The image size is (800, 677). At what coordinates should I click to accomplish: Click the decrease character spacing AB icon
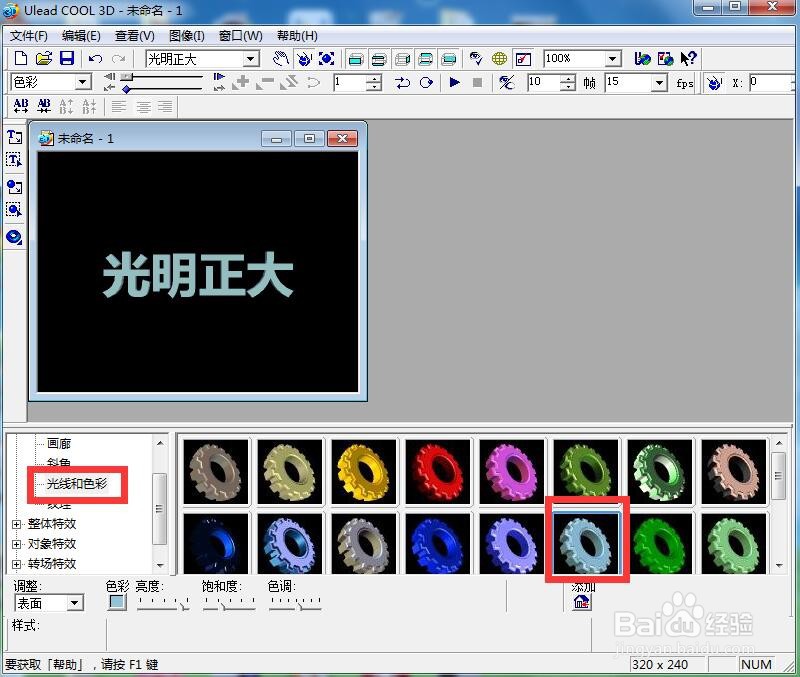pyautogui.click(x=44, y=106)
